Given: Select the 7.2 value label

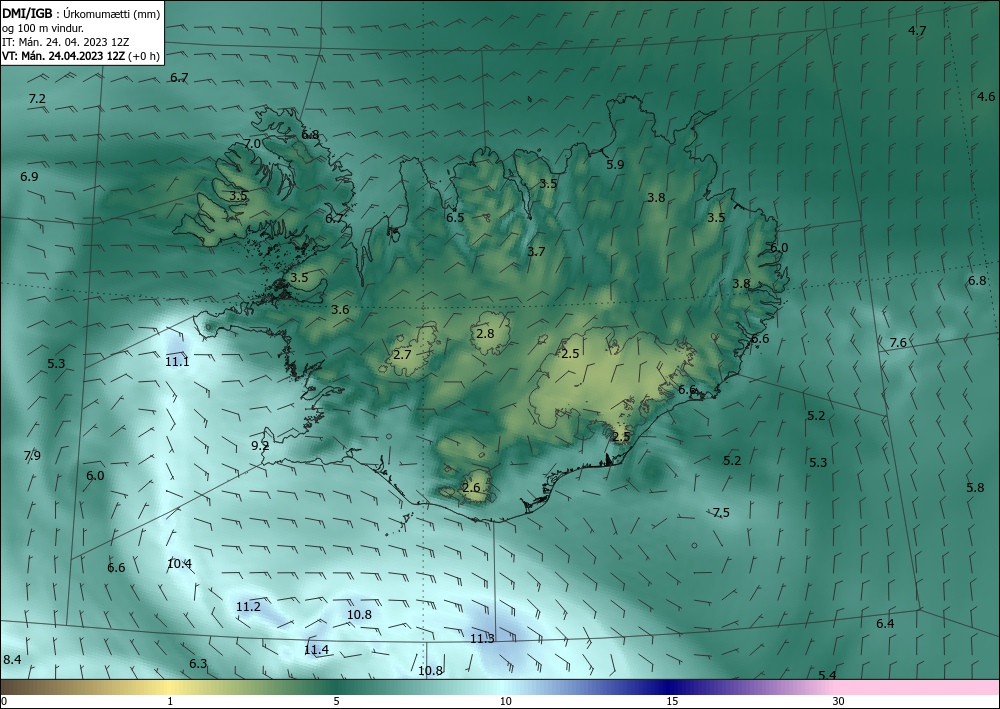Looking at the screenshot, I should click(38, 99).
